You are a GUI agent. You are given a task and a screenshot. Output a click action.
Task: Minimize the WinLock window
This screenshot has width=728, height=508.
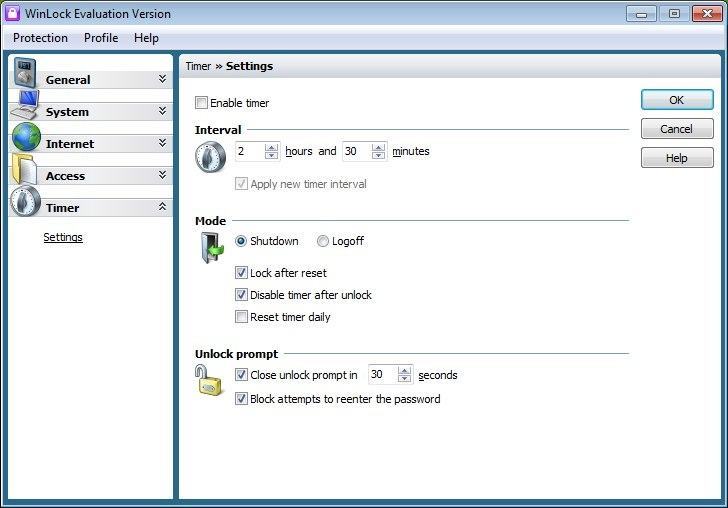click(641, 14)
